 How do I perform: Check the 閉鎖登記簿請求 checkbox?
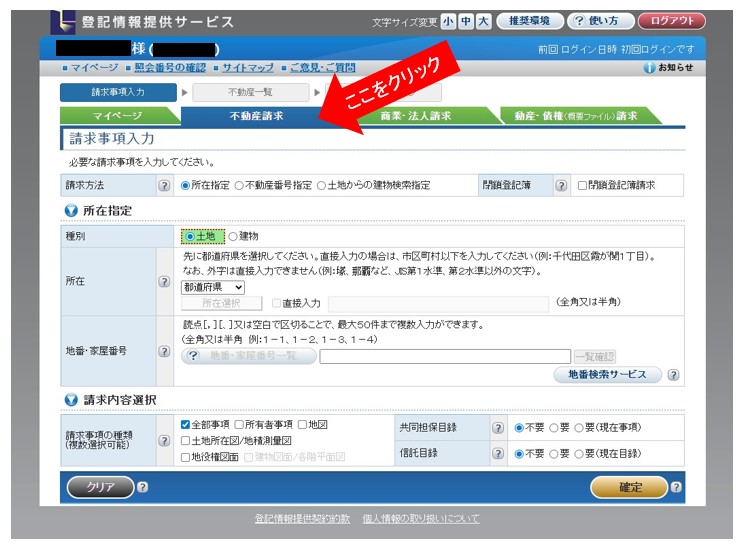583,185
